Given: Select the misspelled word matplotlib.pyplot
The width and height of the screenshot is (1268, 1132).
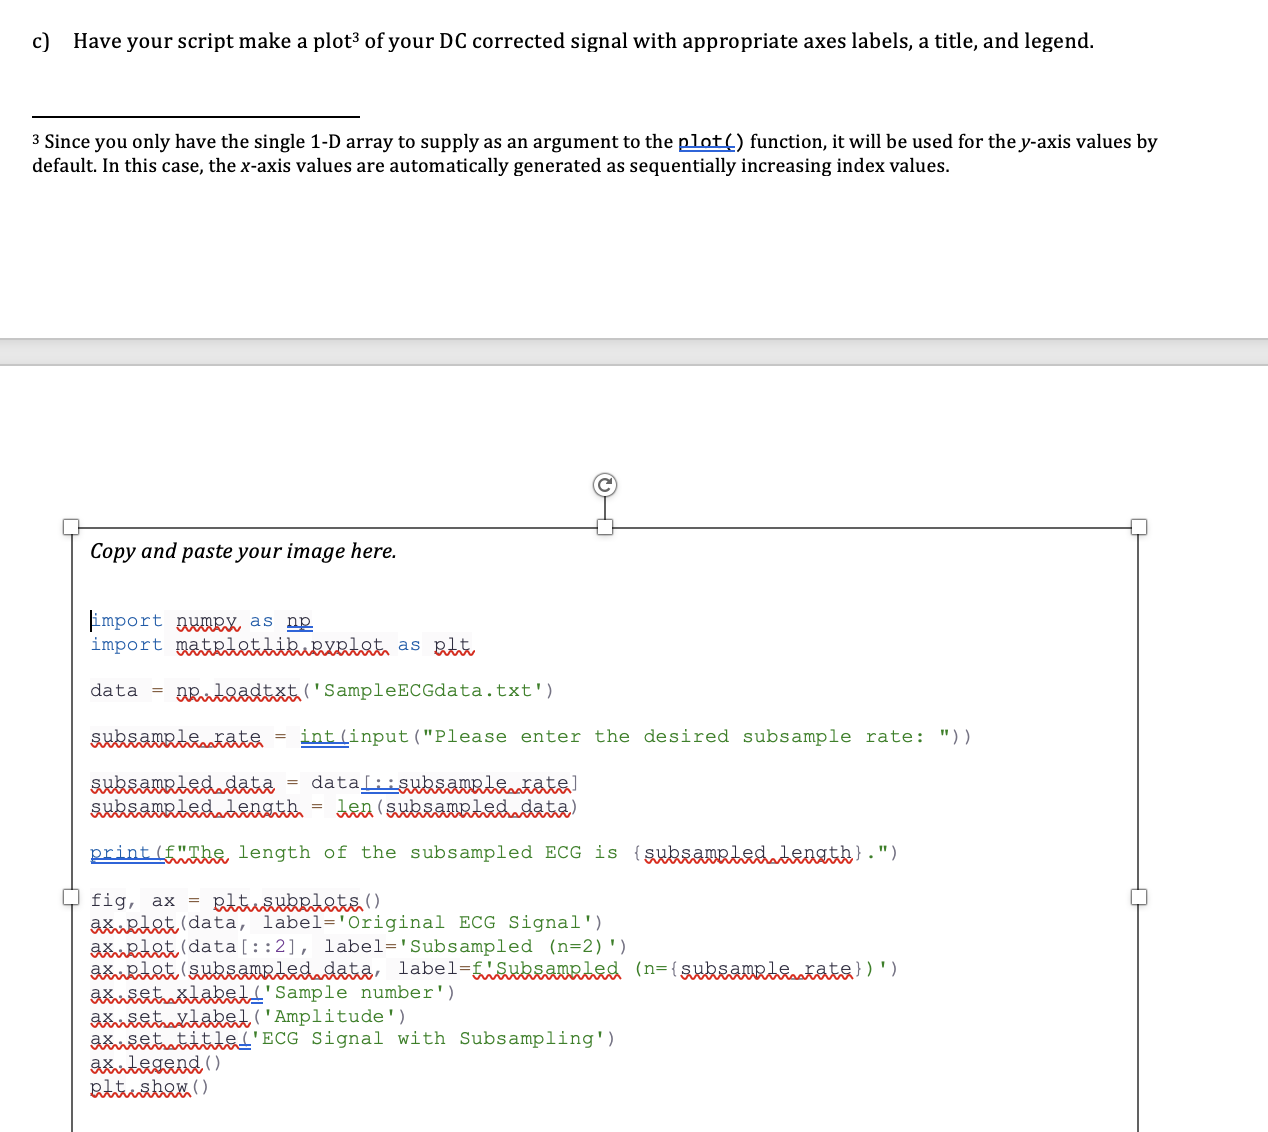Looking at the screenshot, I should (x=280, y=644).
